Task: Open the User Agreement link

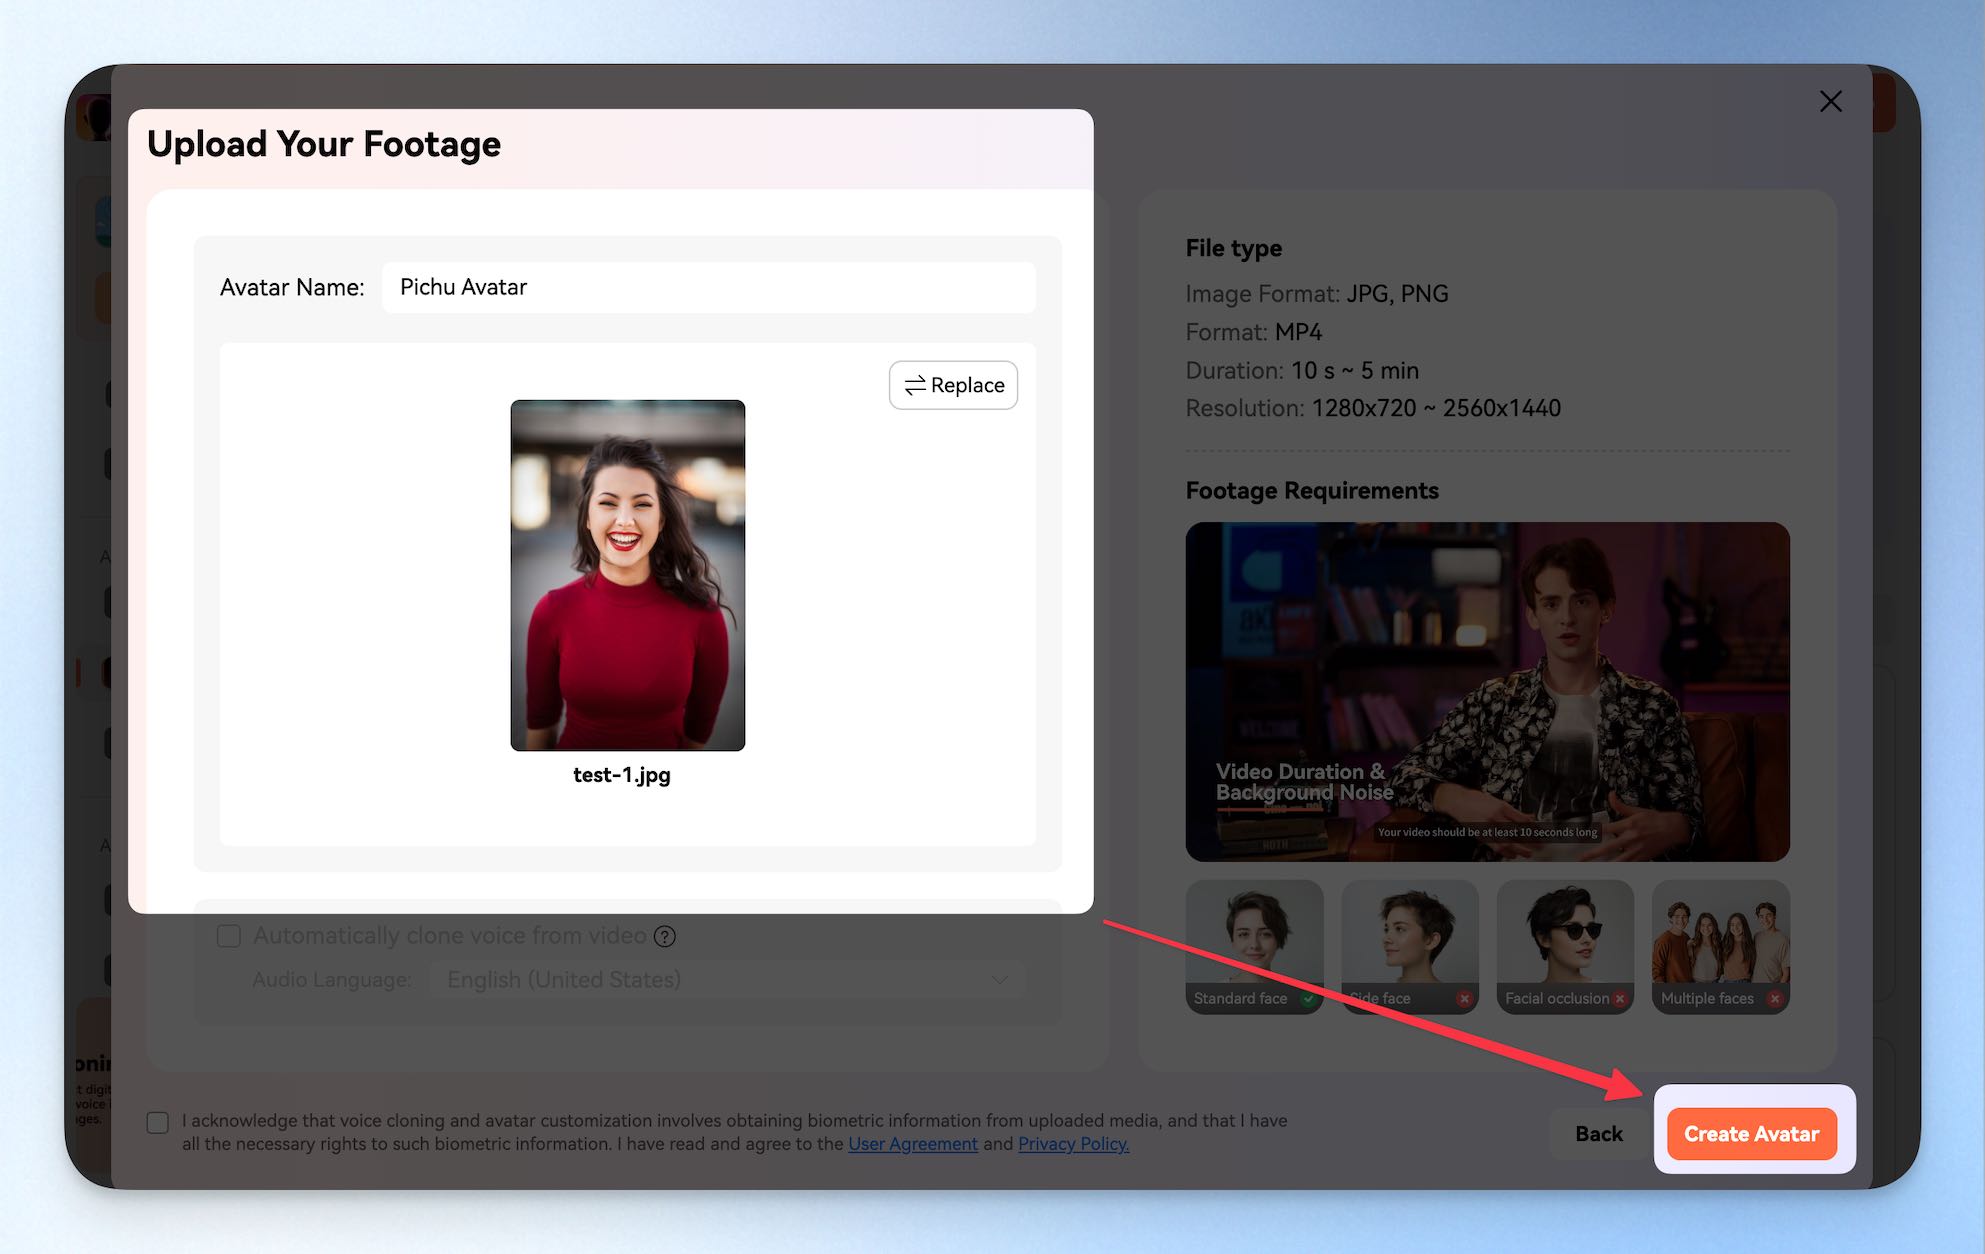Action: [913, 1144]
